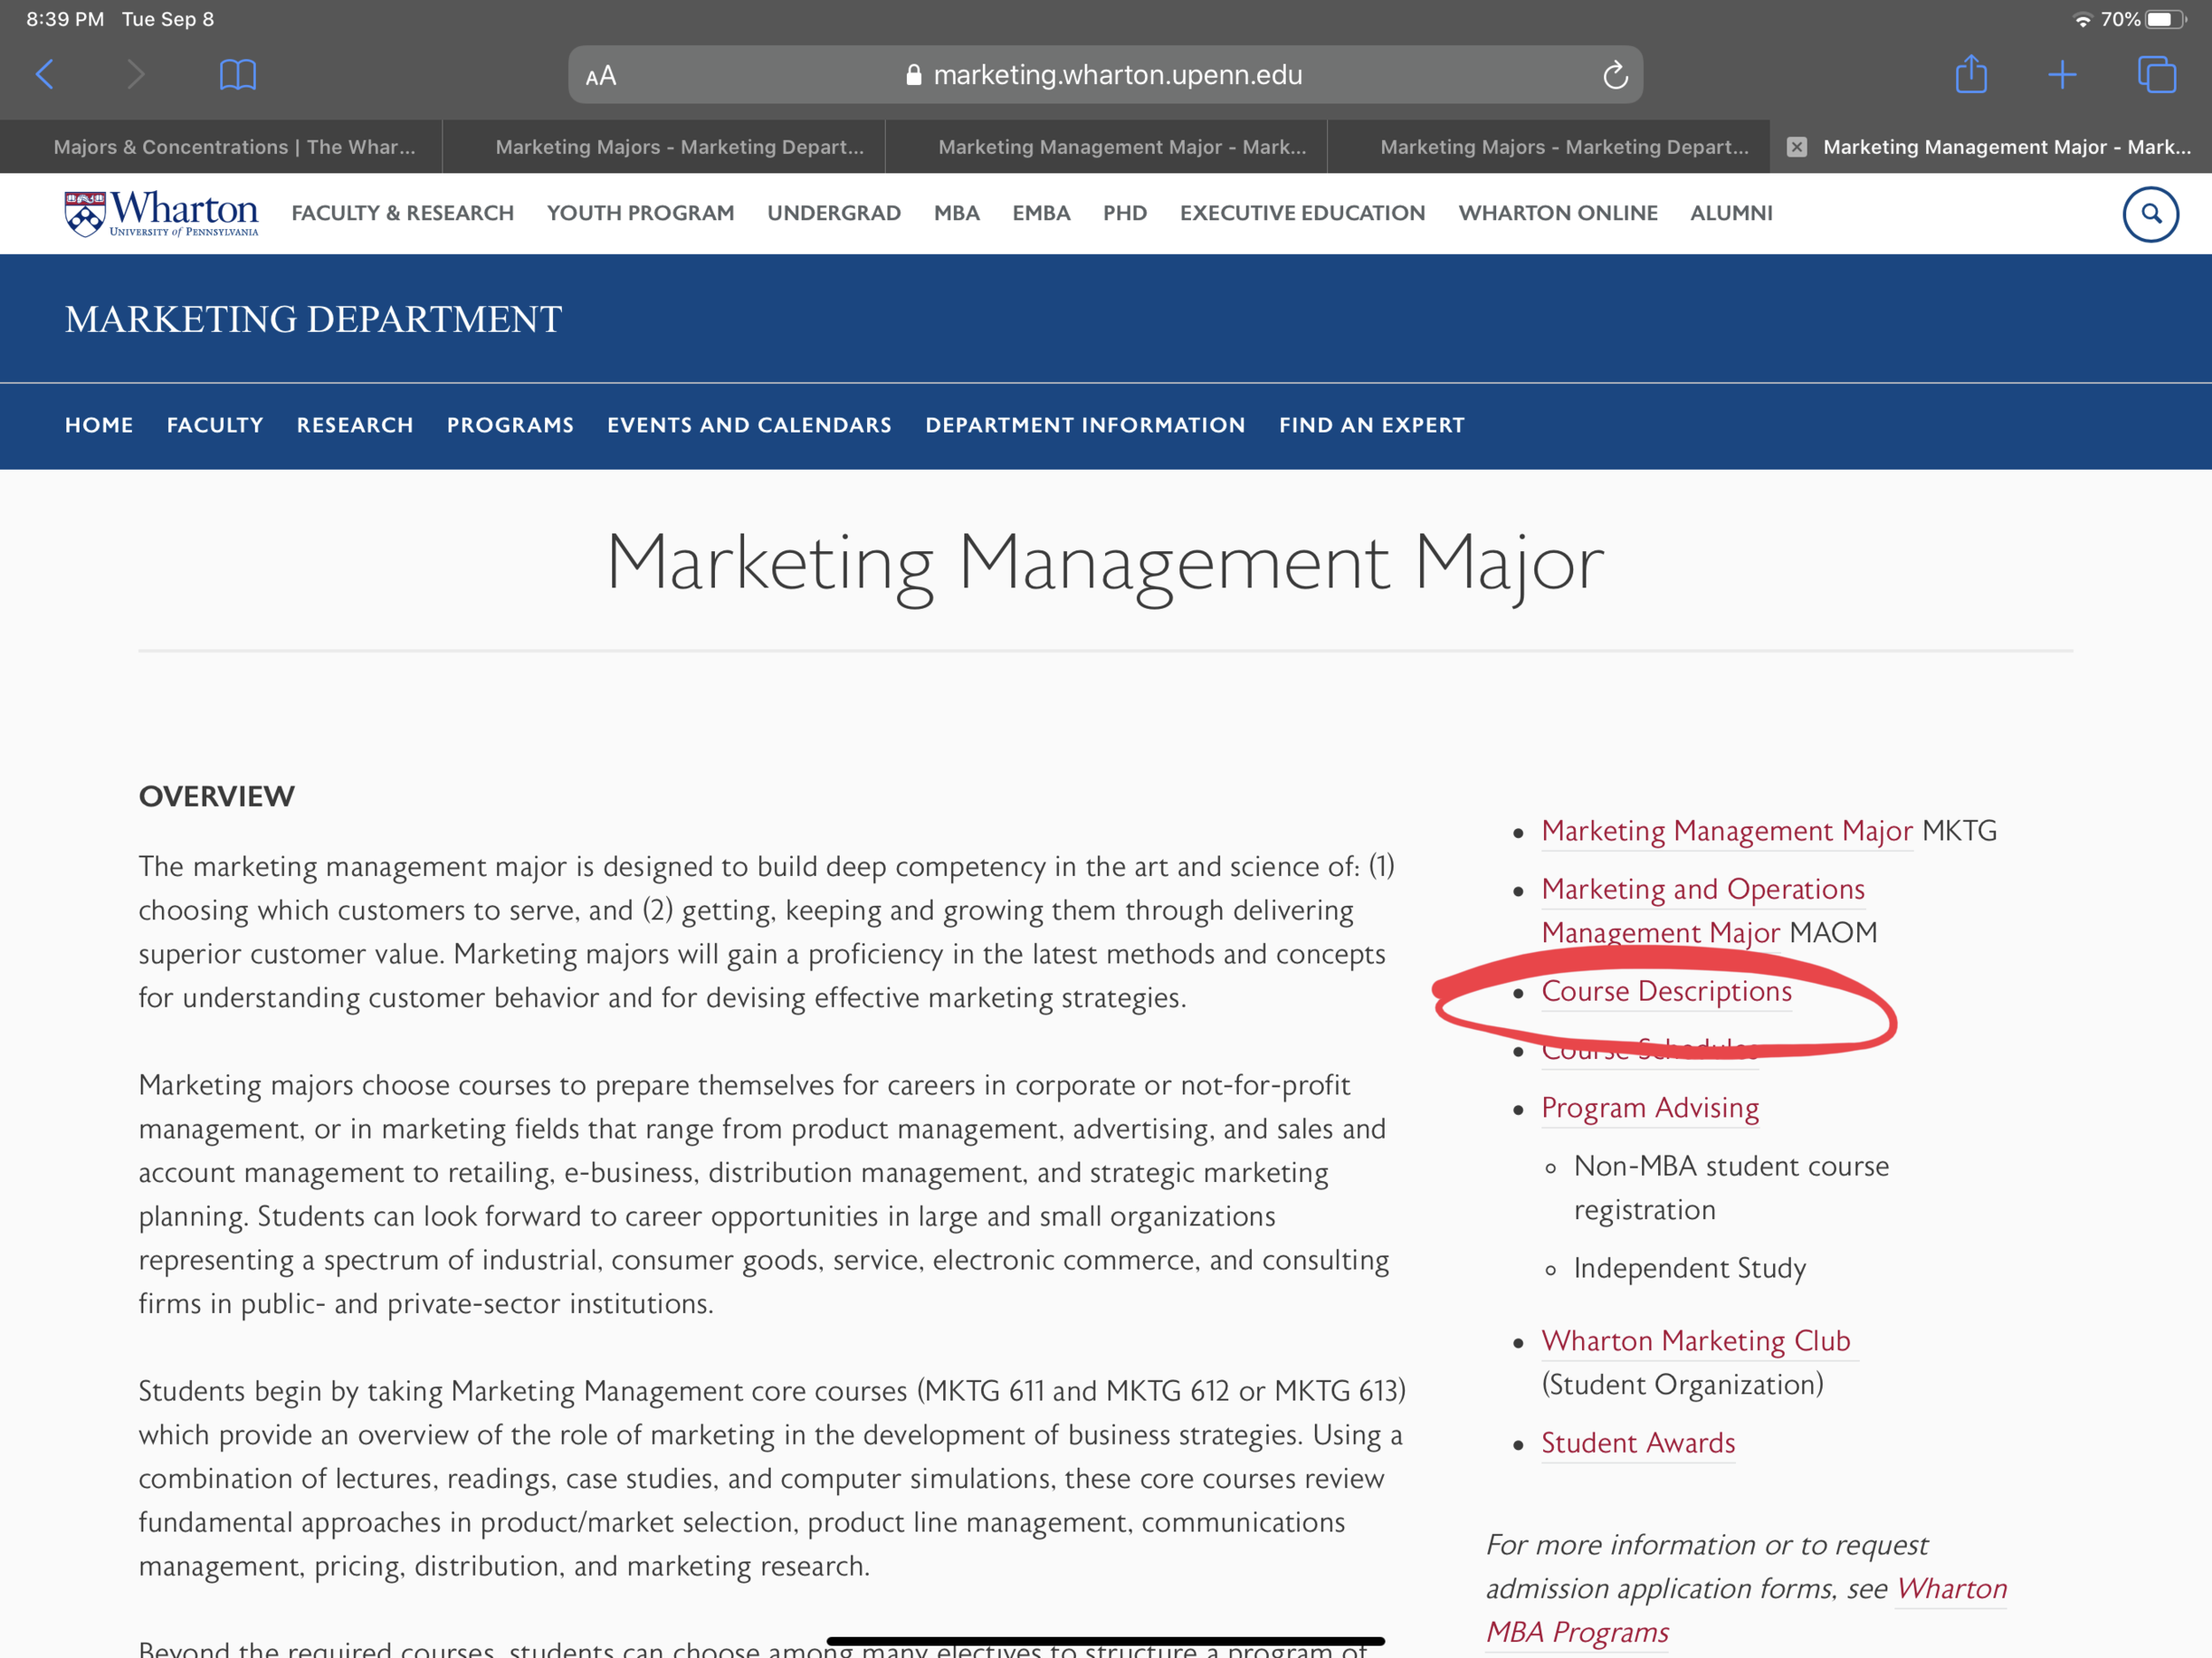Open Marketing and Operations Management Major link

pos(1703,910)
